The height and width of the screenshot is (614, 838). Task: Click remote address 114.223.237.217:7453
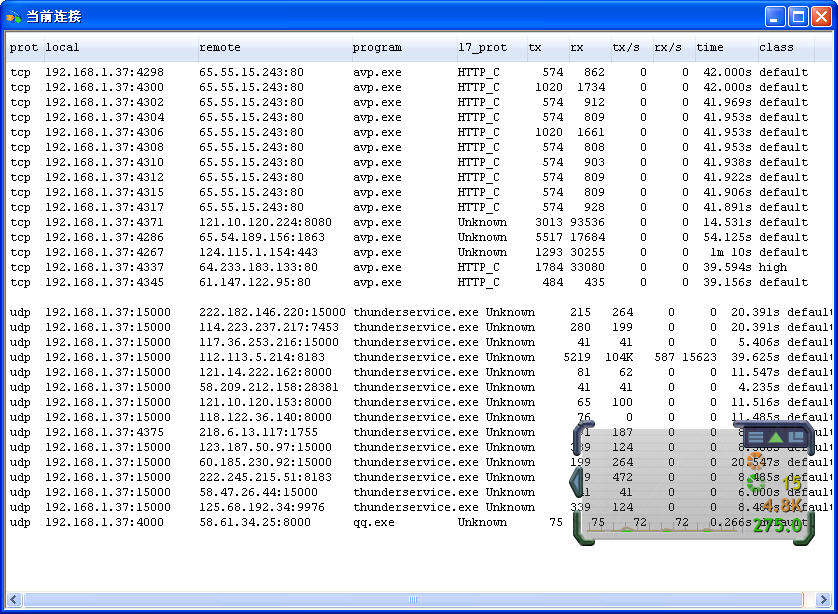point(269,327)
